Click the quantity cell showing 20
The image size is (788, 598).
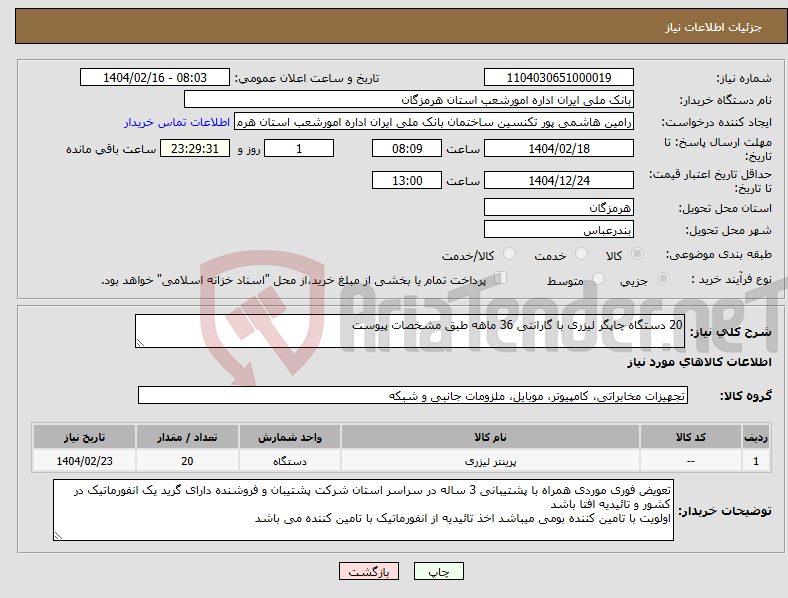pyautogui.click(x=187, y=461)
